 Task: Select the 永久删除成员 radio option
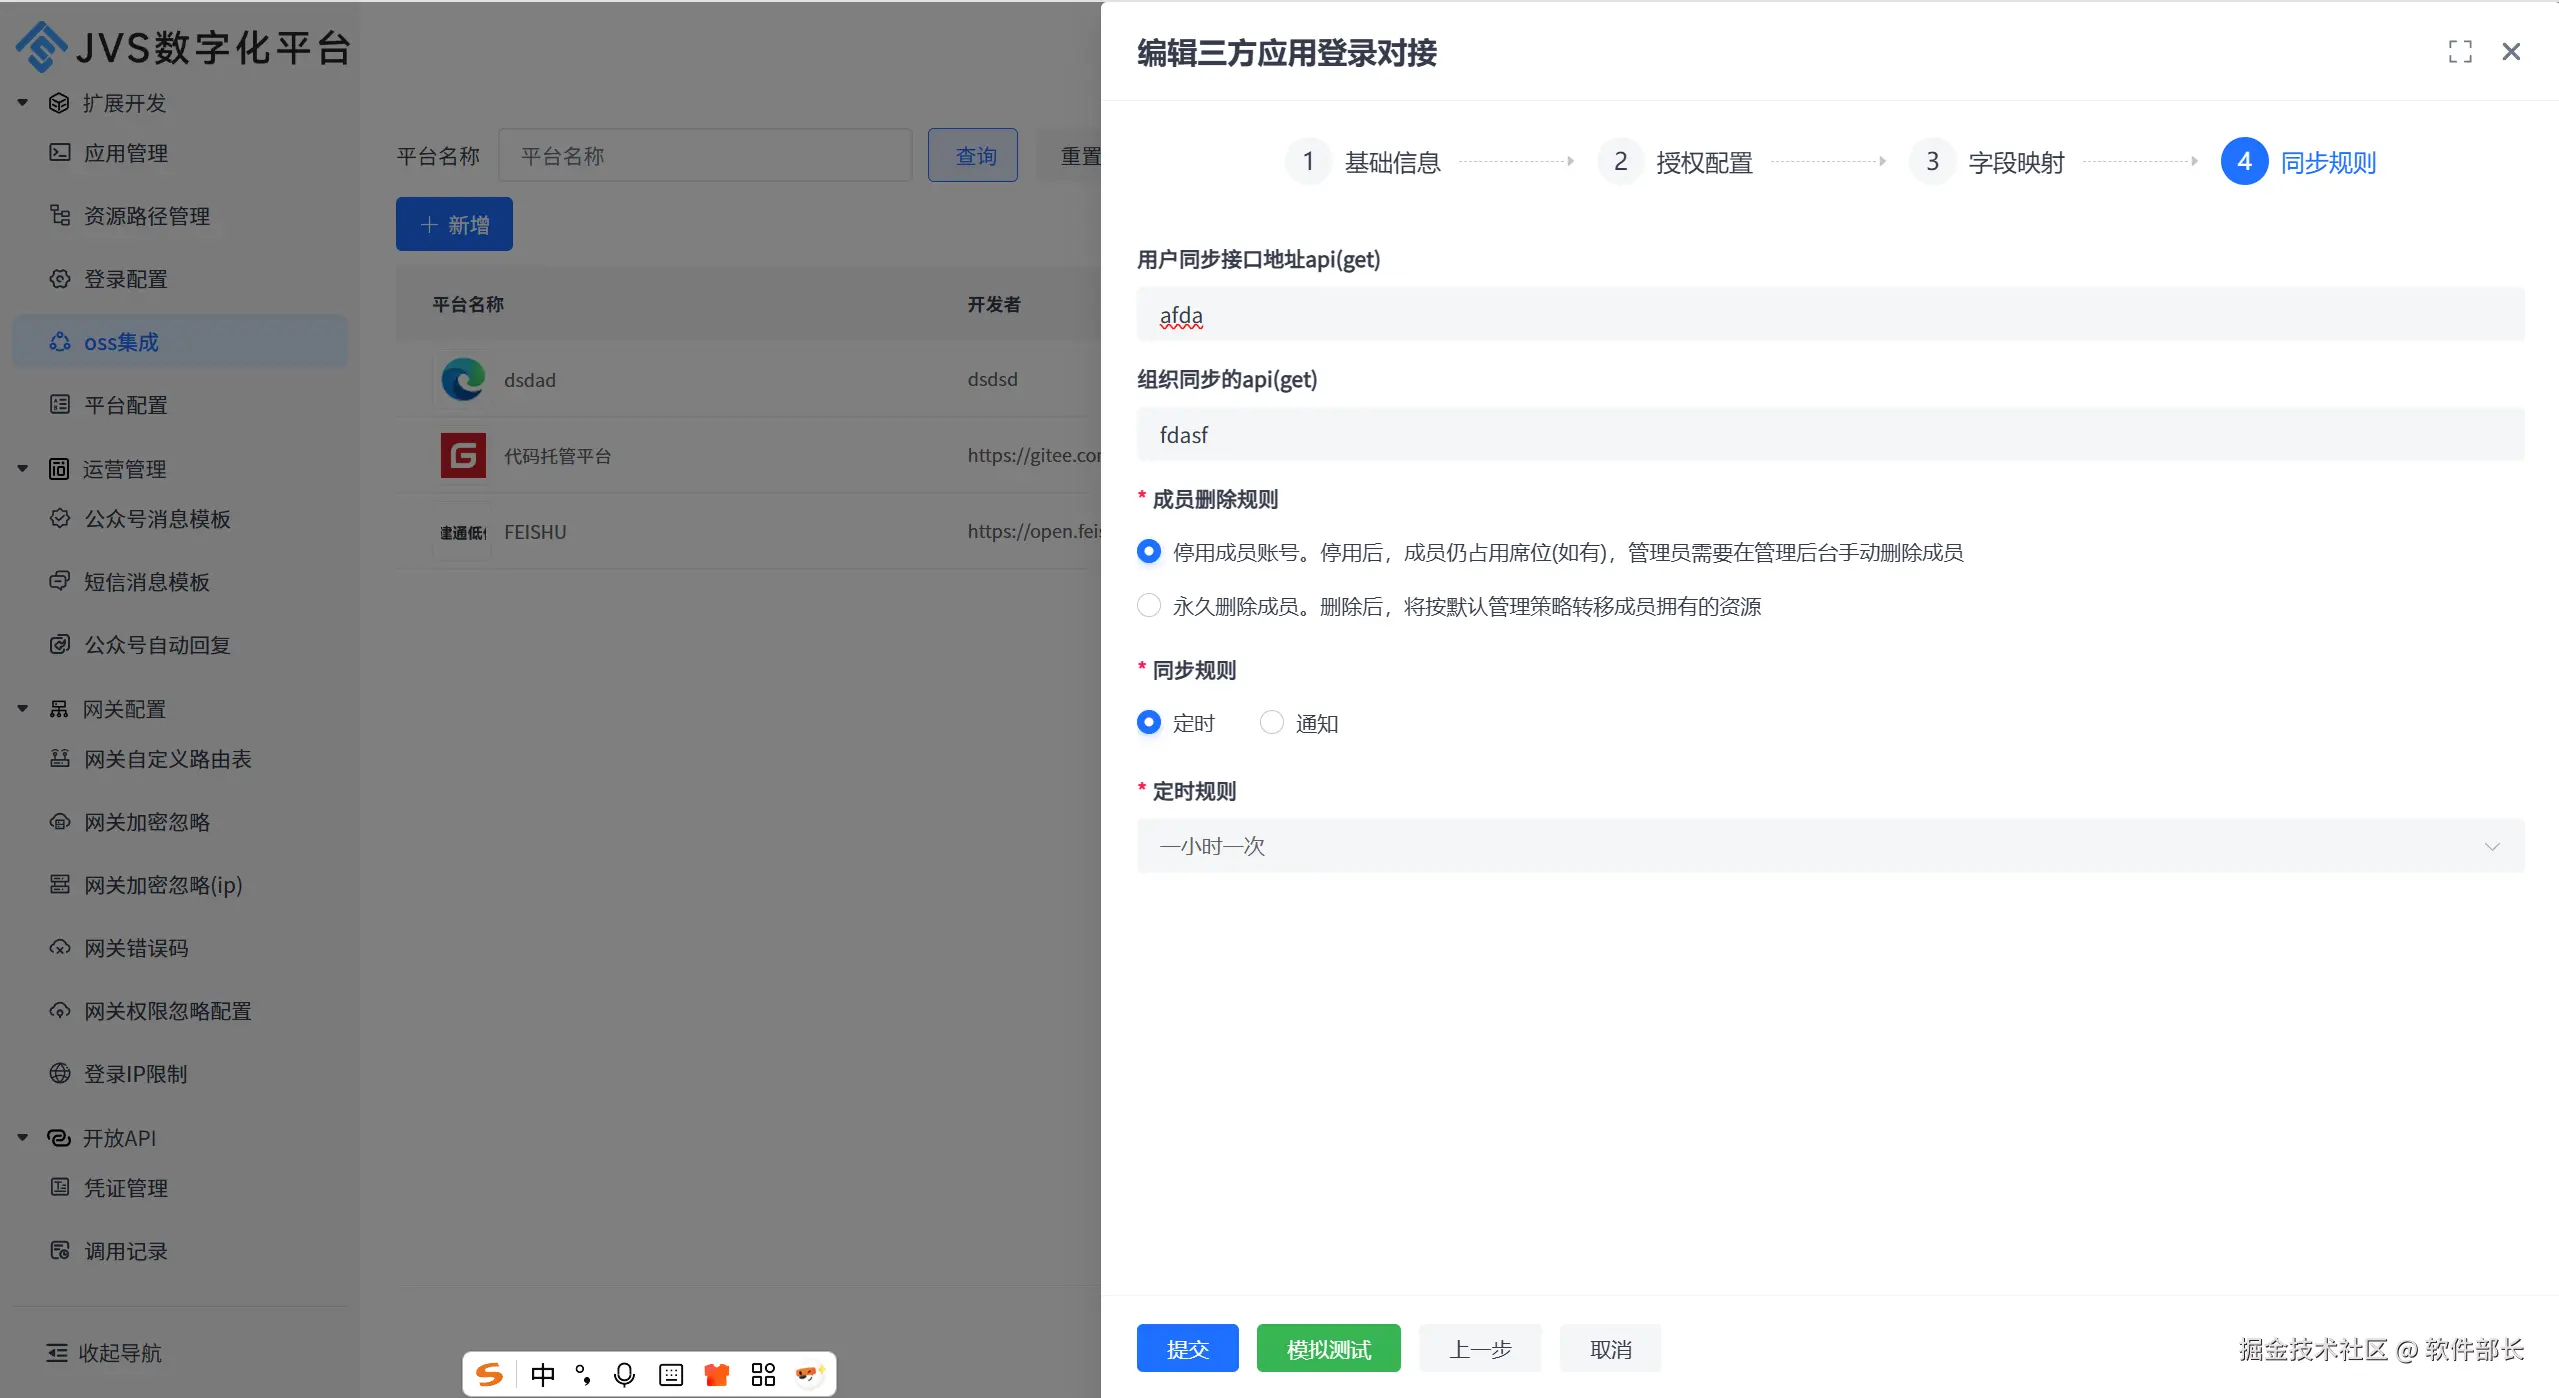(x=1149, y=605)
